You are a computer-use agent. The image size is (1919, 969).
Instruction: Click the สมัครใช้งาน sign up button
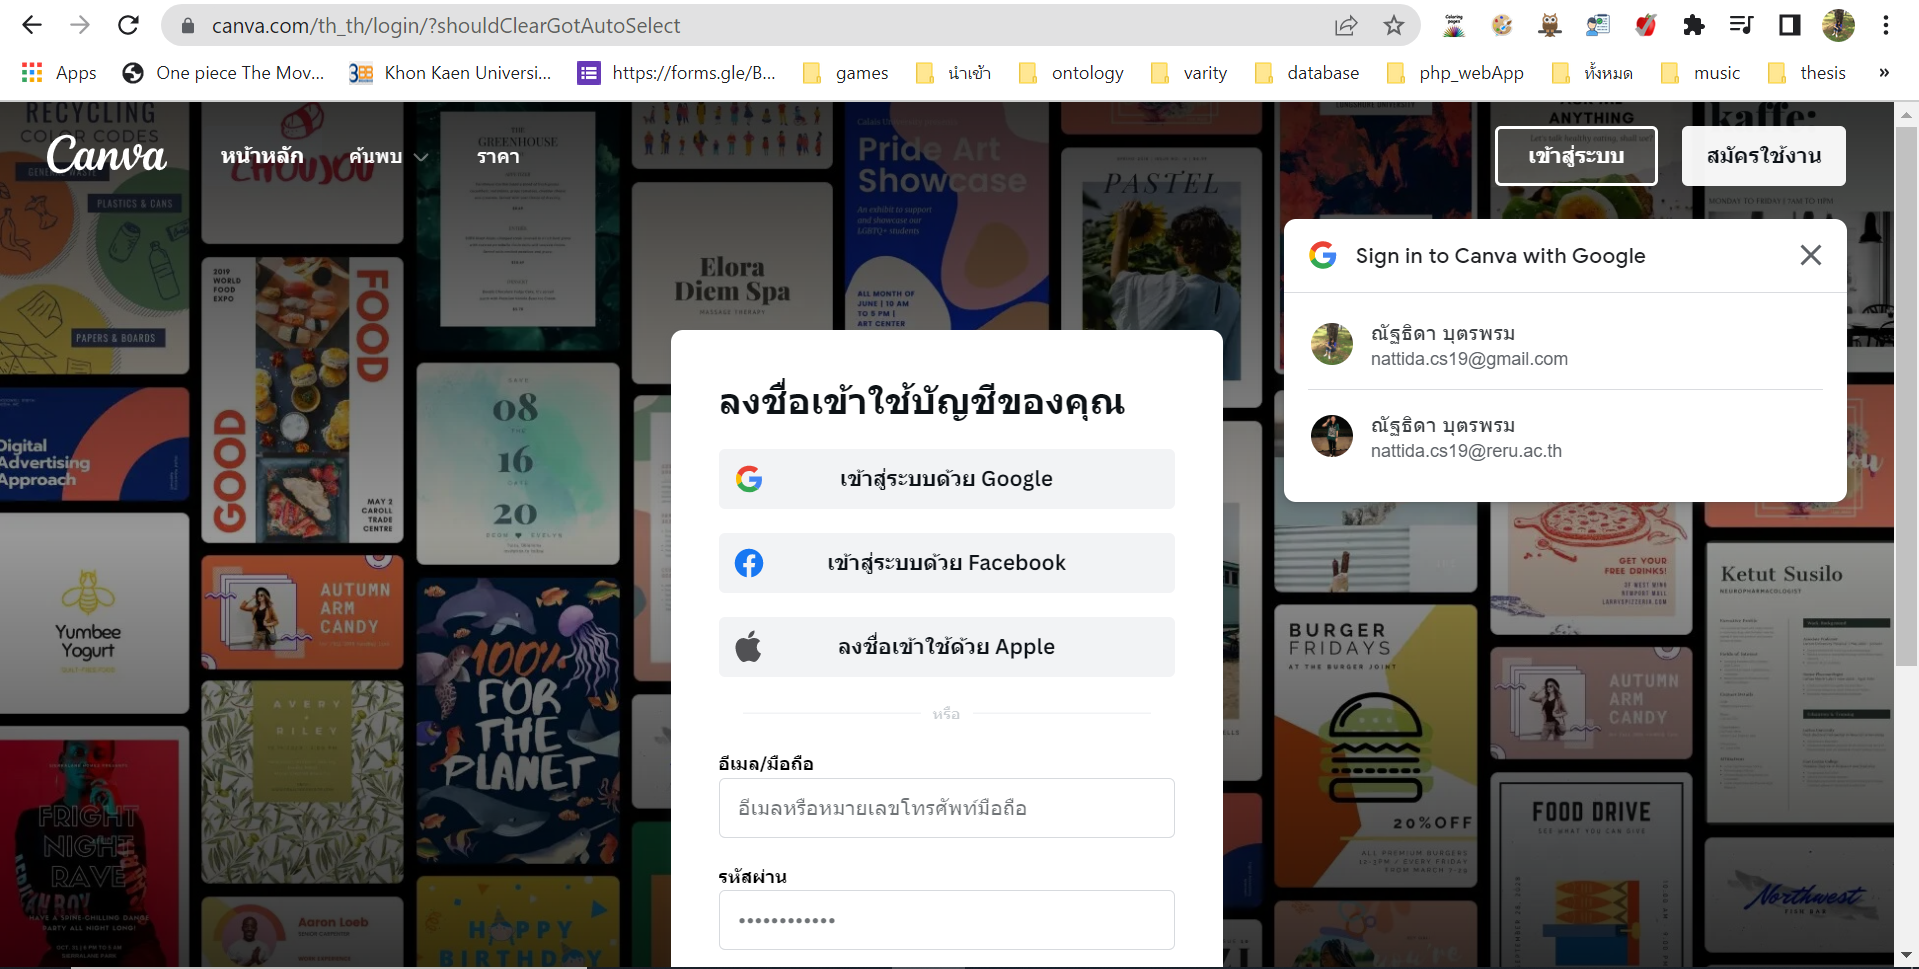1764,156
